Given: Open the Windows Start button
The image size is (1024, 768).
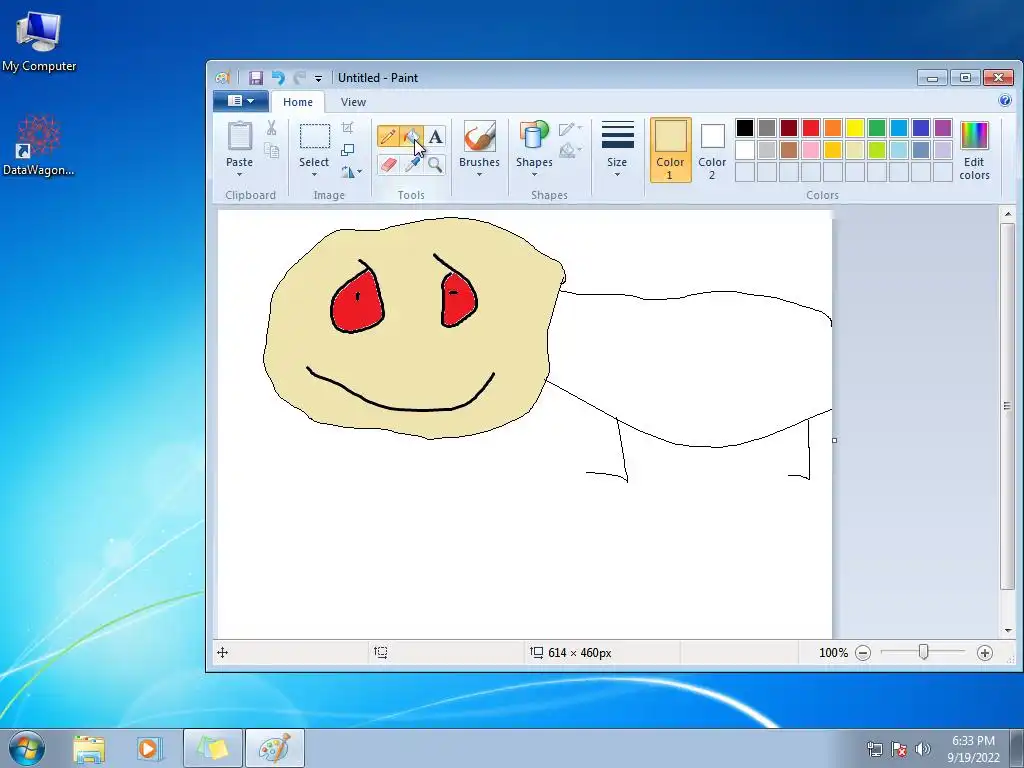Looking at the screenshot, I should [27, 748].
